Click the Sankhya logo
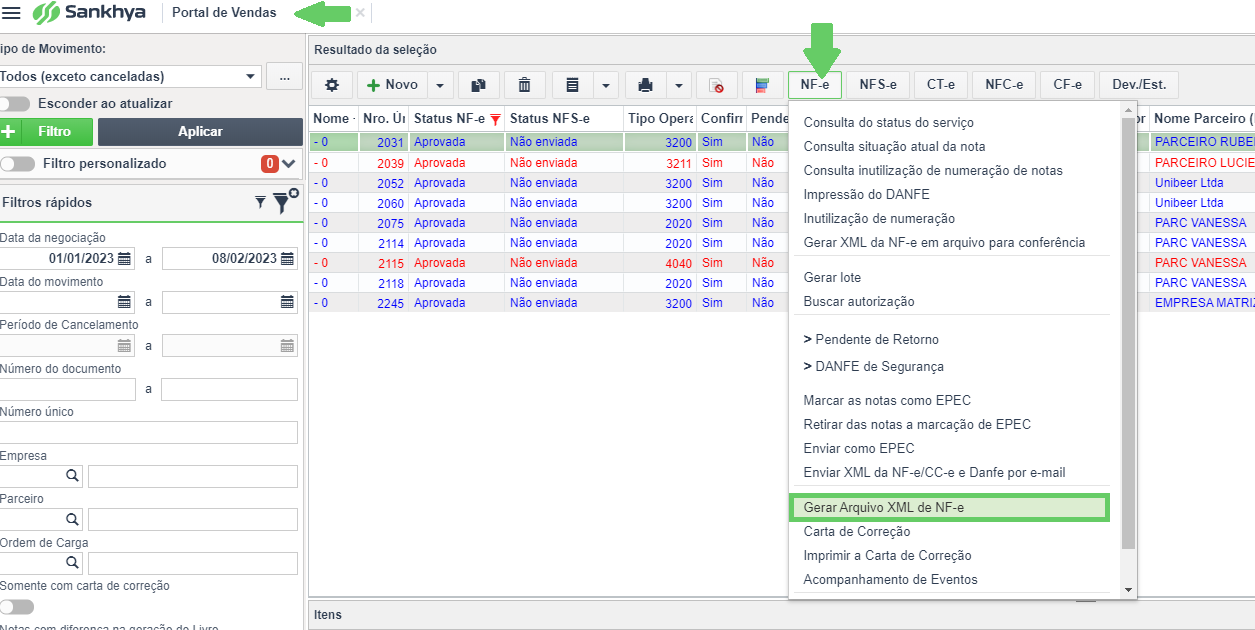Screen dimensions: 1255x630 click(x=89, y=13)
